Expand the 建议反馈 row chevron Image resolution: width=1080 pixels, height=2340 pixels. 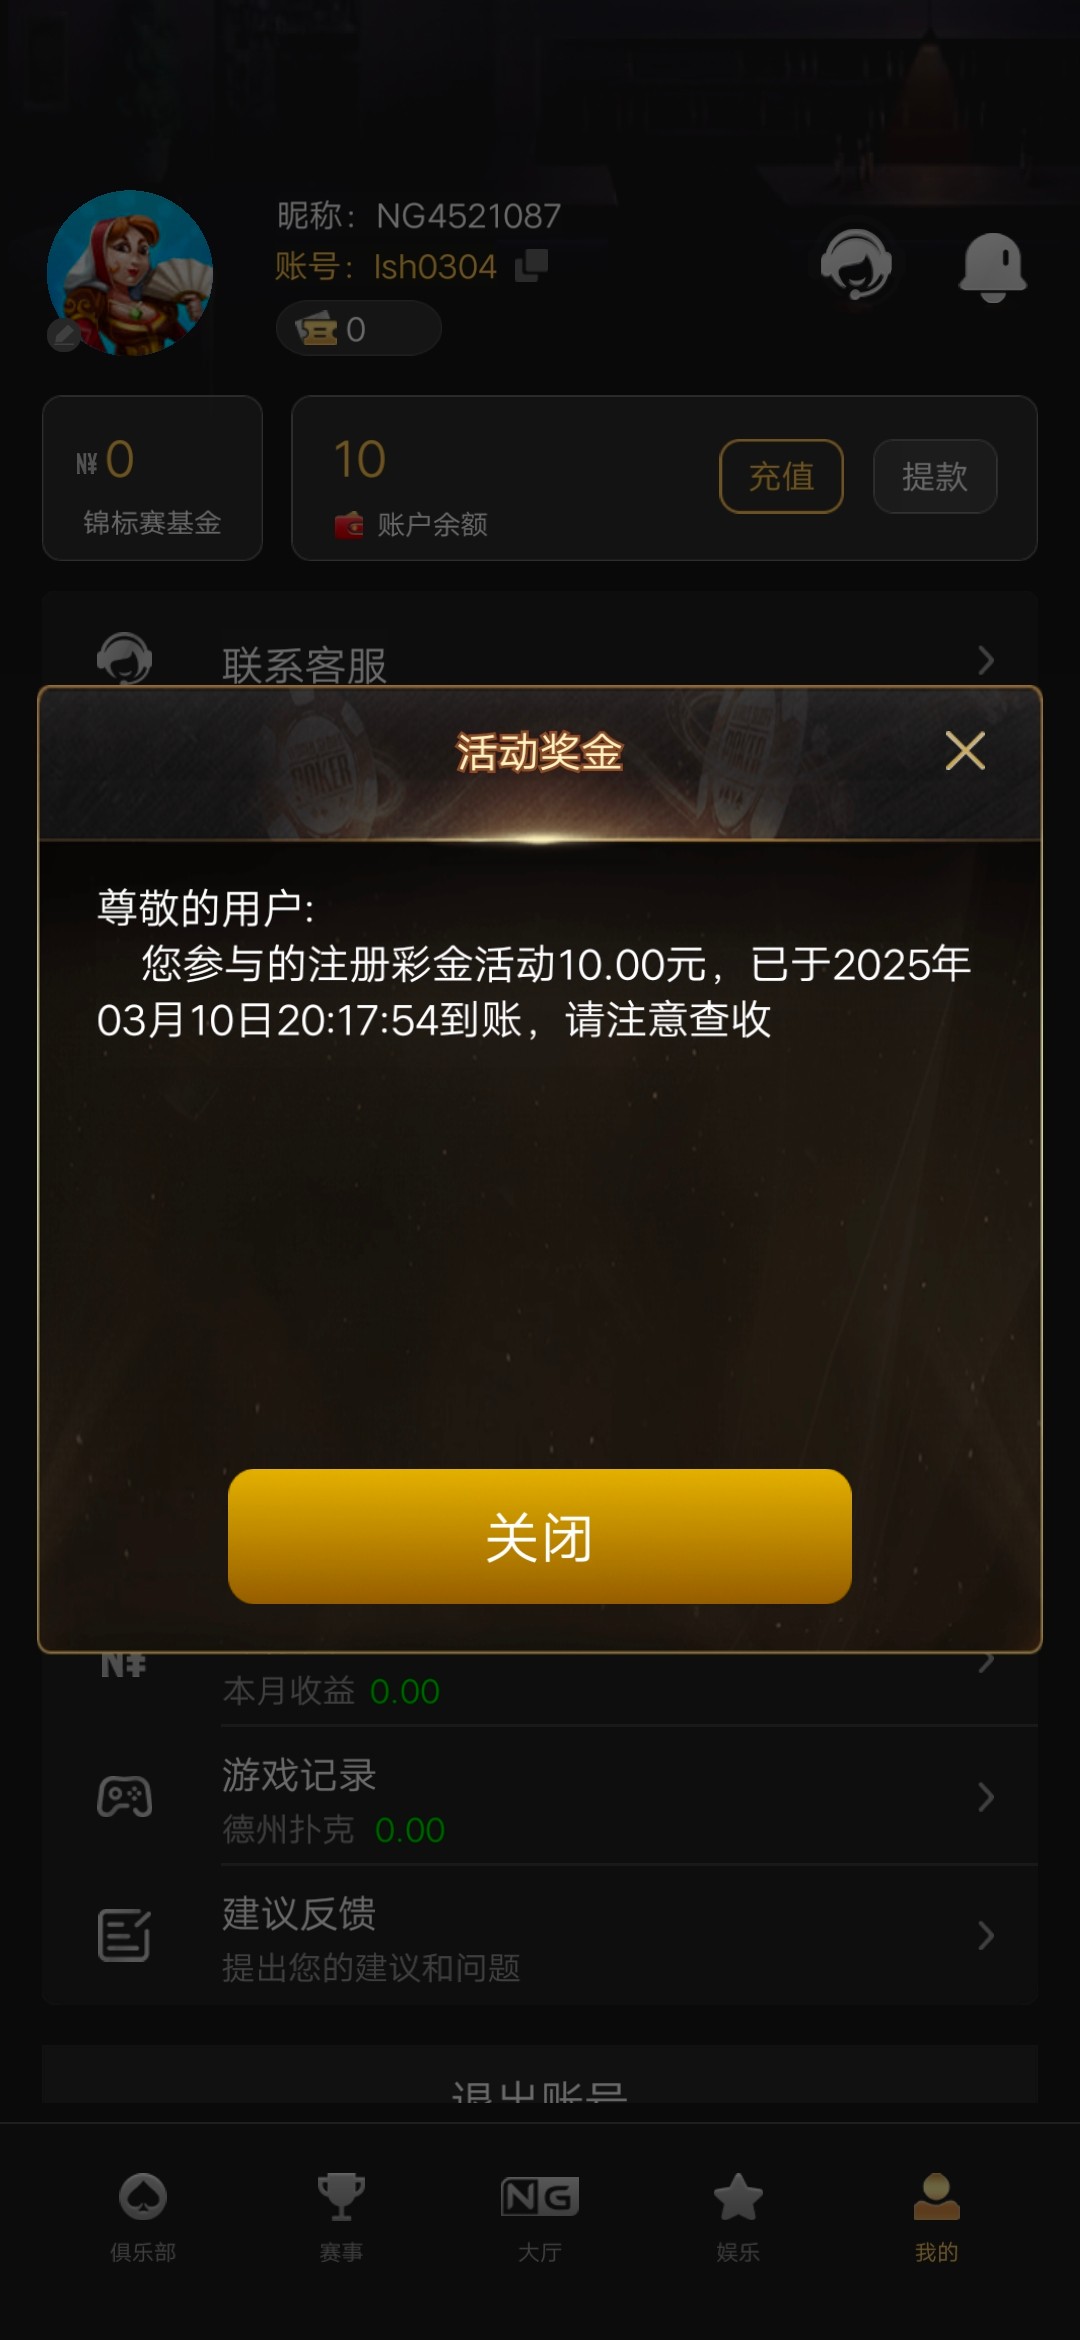[986, 1936]
